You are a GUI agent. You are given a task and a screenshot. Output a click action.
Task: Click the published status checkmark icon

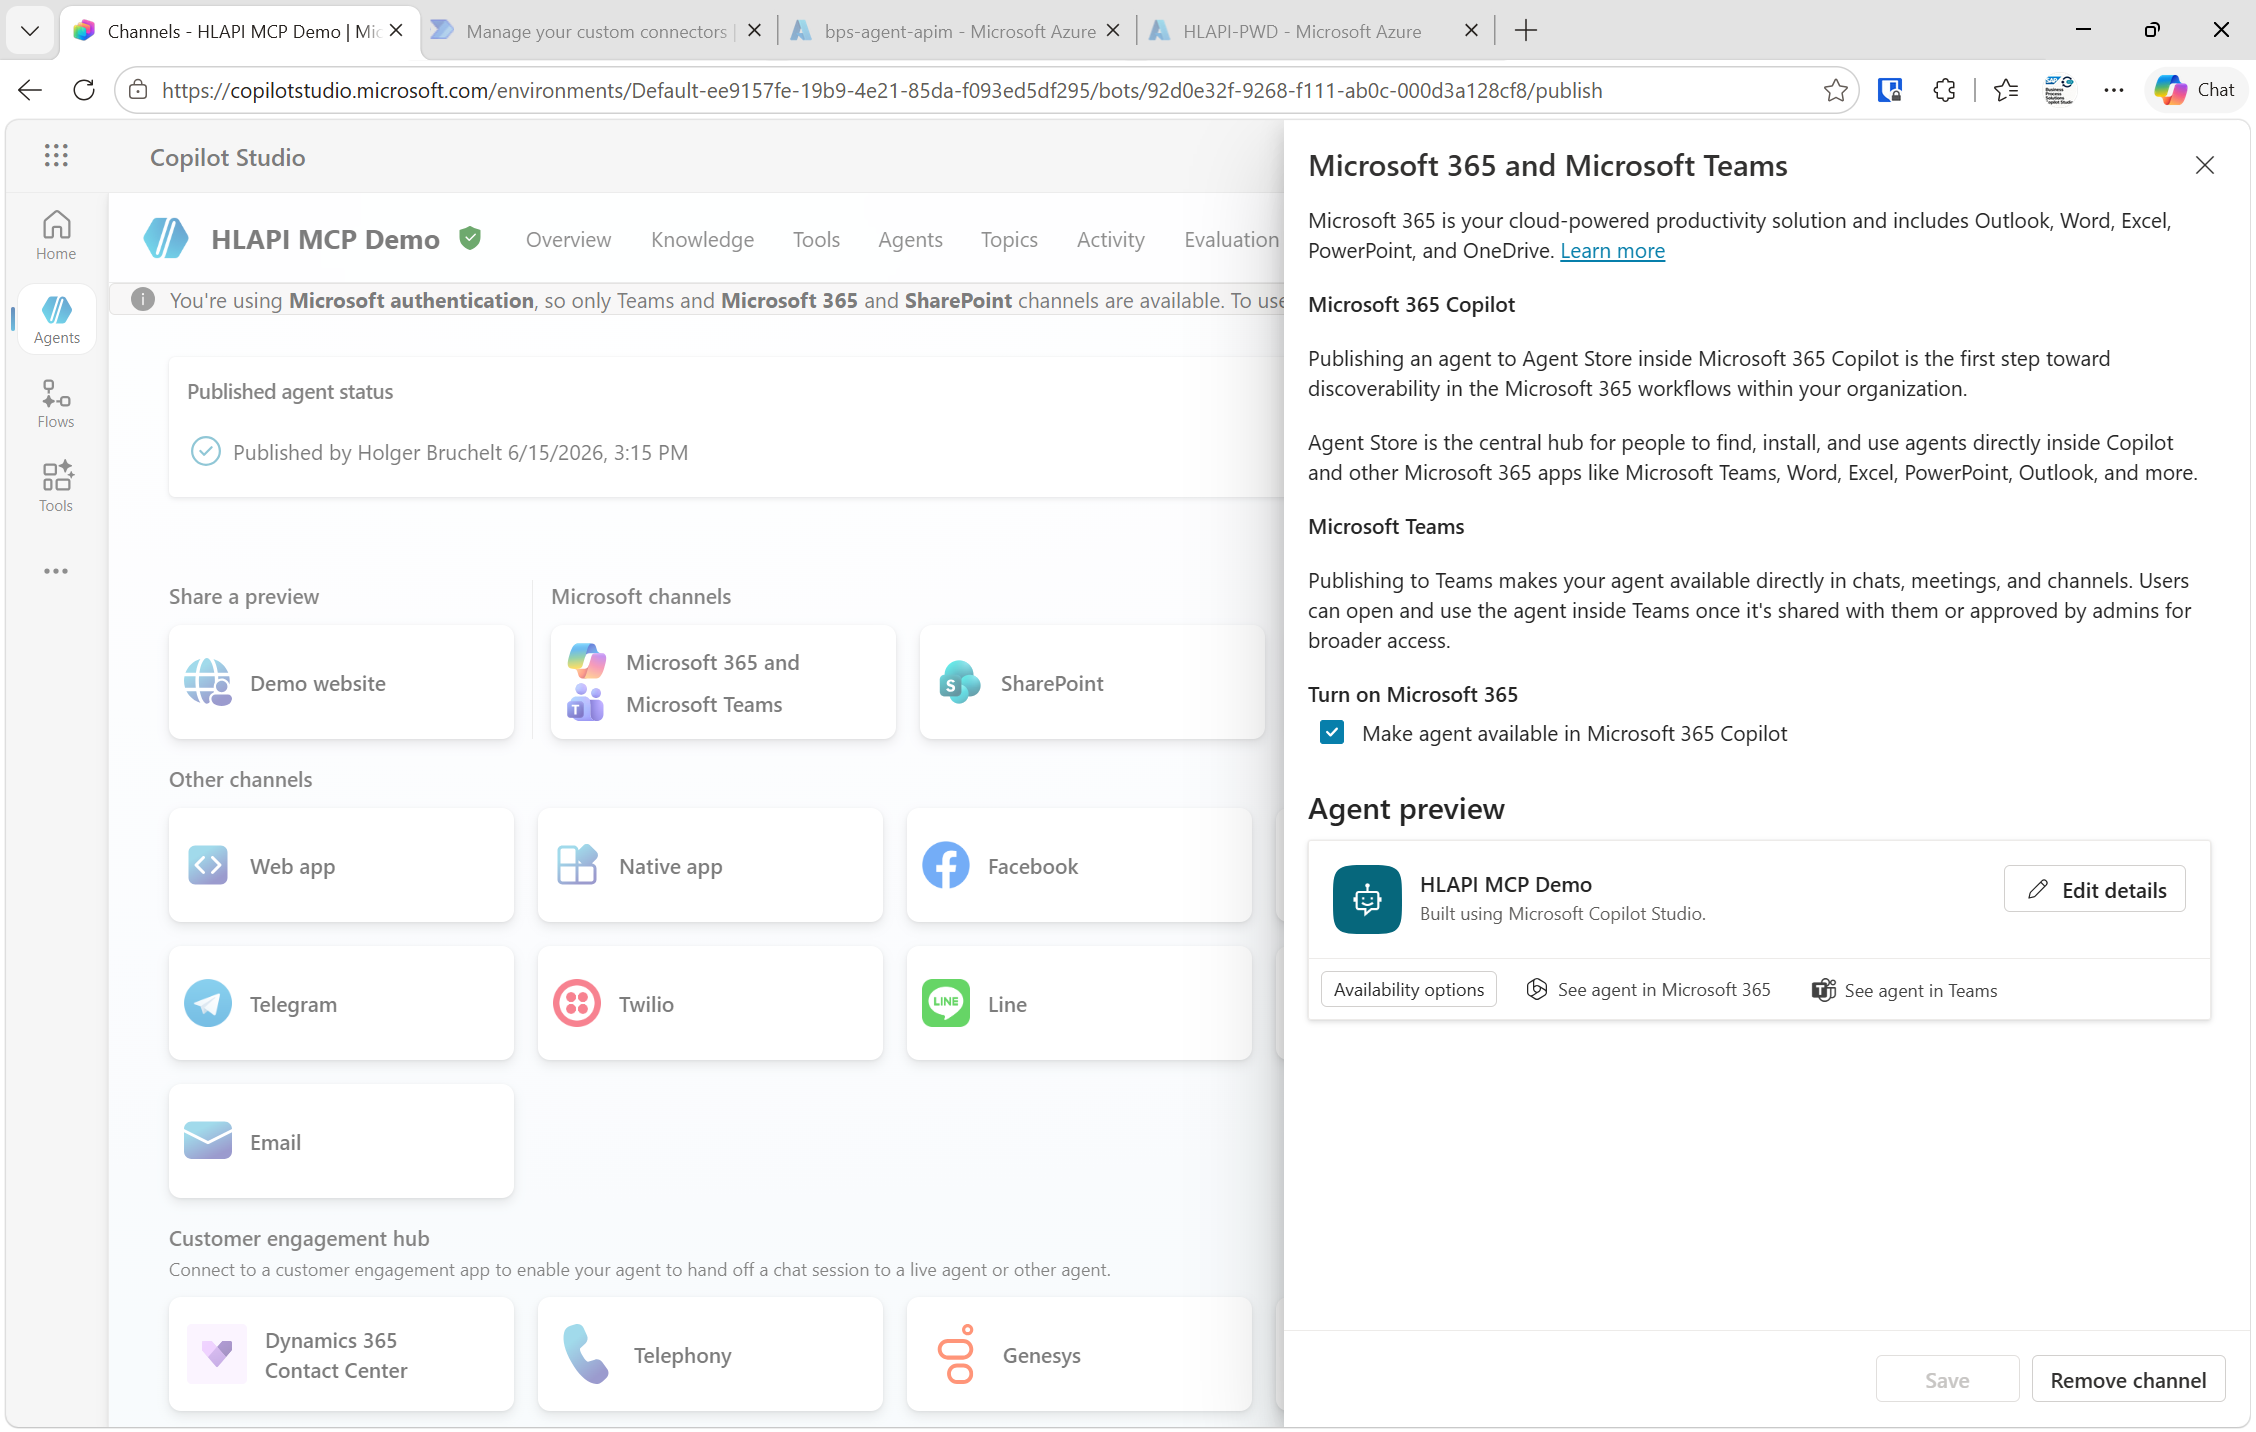[x=205, y=451]
